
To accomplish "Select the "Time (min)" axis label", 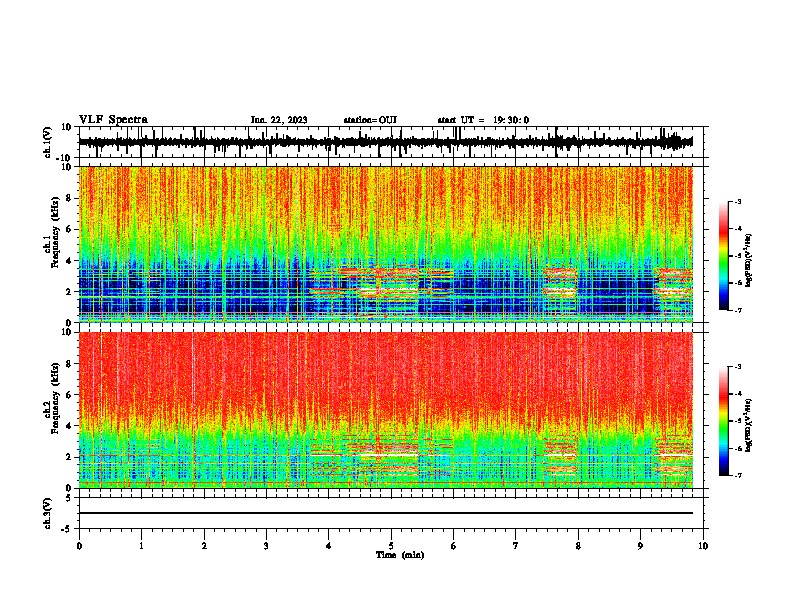I will click(400, 555).
